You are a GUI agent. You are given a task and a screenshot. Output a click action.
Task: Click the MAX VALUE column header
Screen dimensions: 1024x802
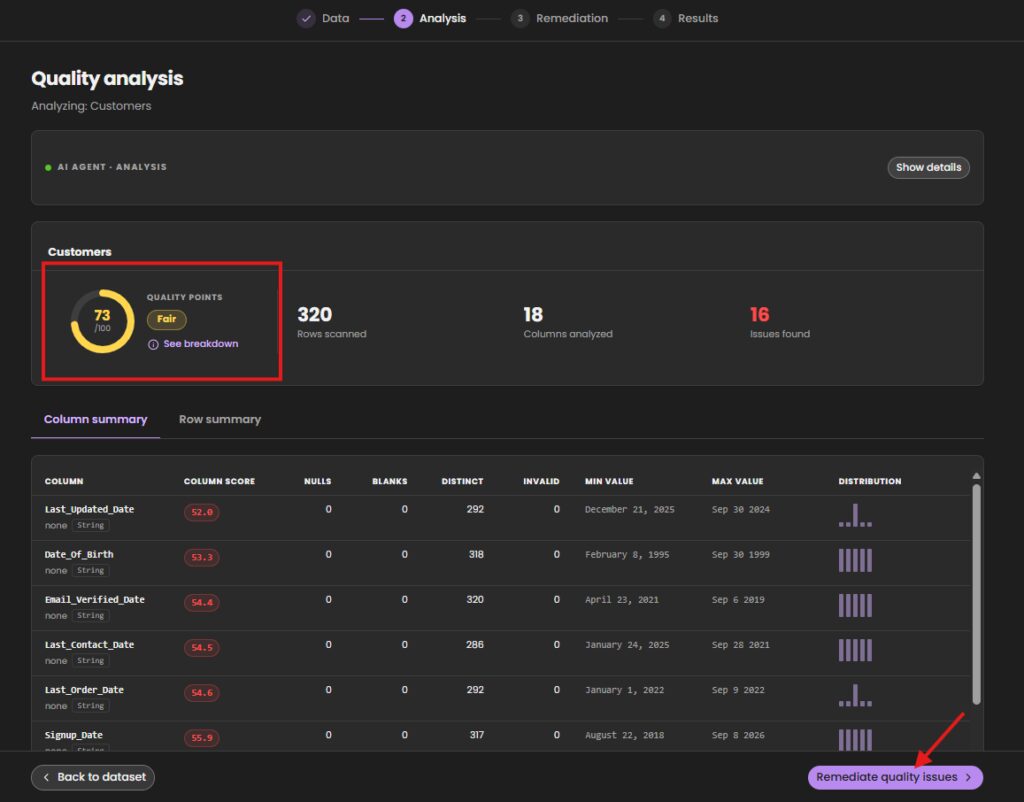[x=737, y=481]
